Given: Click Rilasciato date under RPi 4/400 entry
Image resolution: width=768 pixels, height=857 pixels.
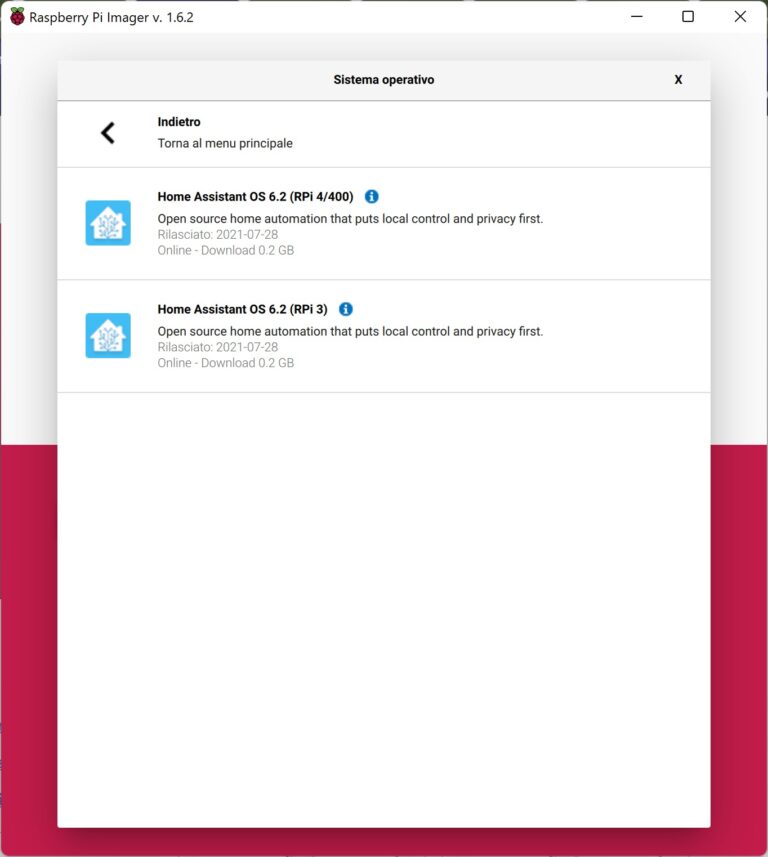Looking at the screenshot, I should point(218,234).
